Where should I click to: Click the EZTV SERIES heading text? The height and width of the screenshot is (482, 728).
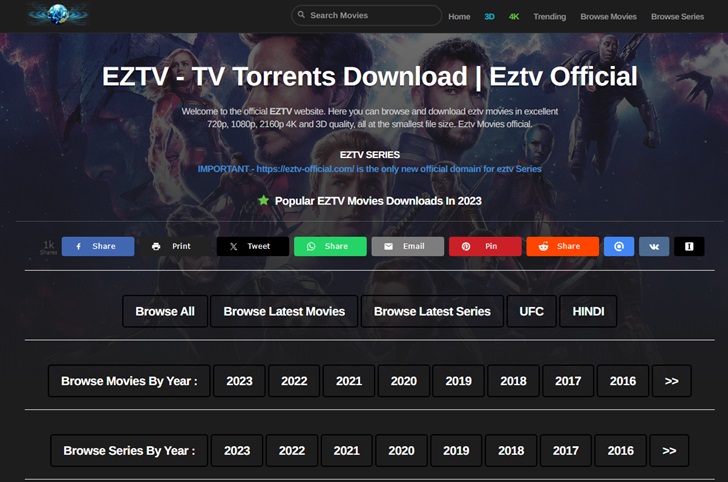[370, 155]
